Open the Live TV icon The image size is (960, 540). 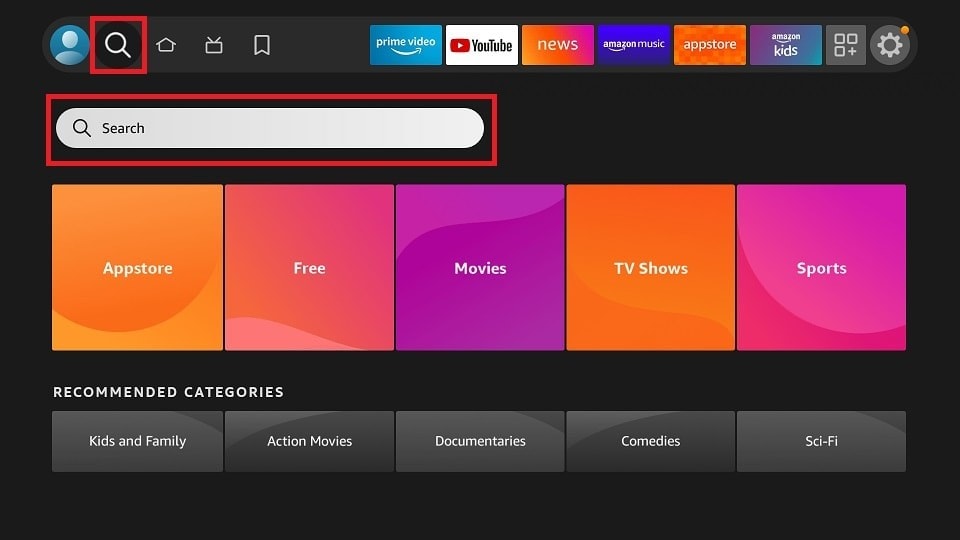(214, 45)
